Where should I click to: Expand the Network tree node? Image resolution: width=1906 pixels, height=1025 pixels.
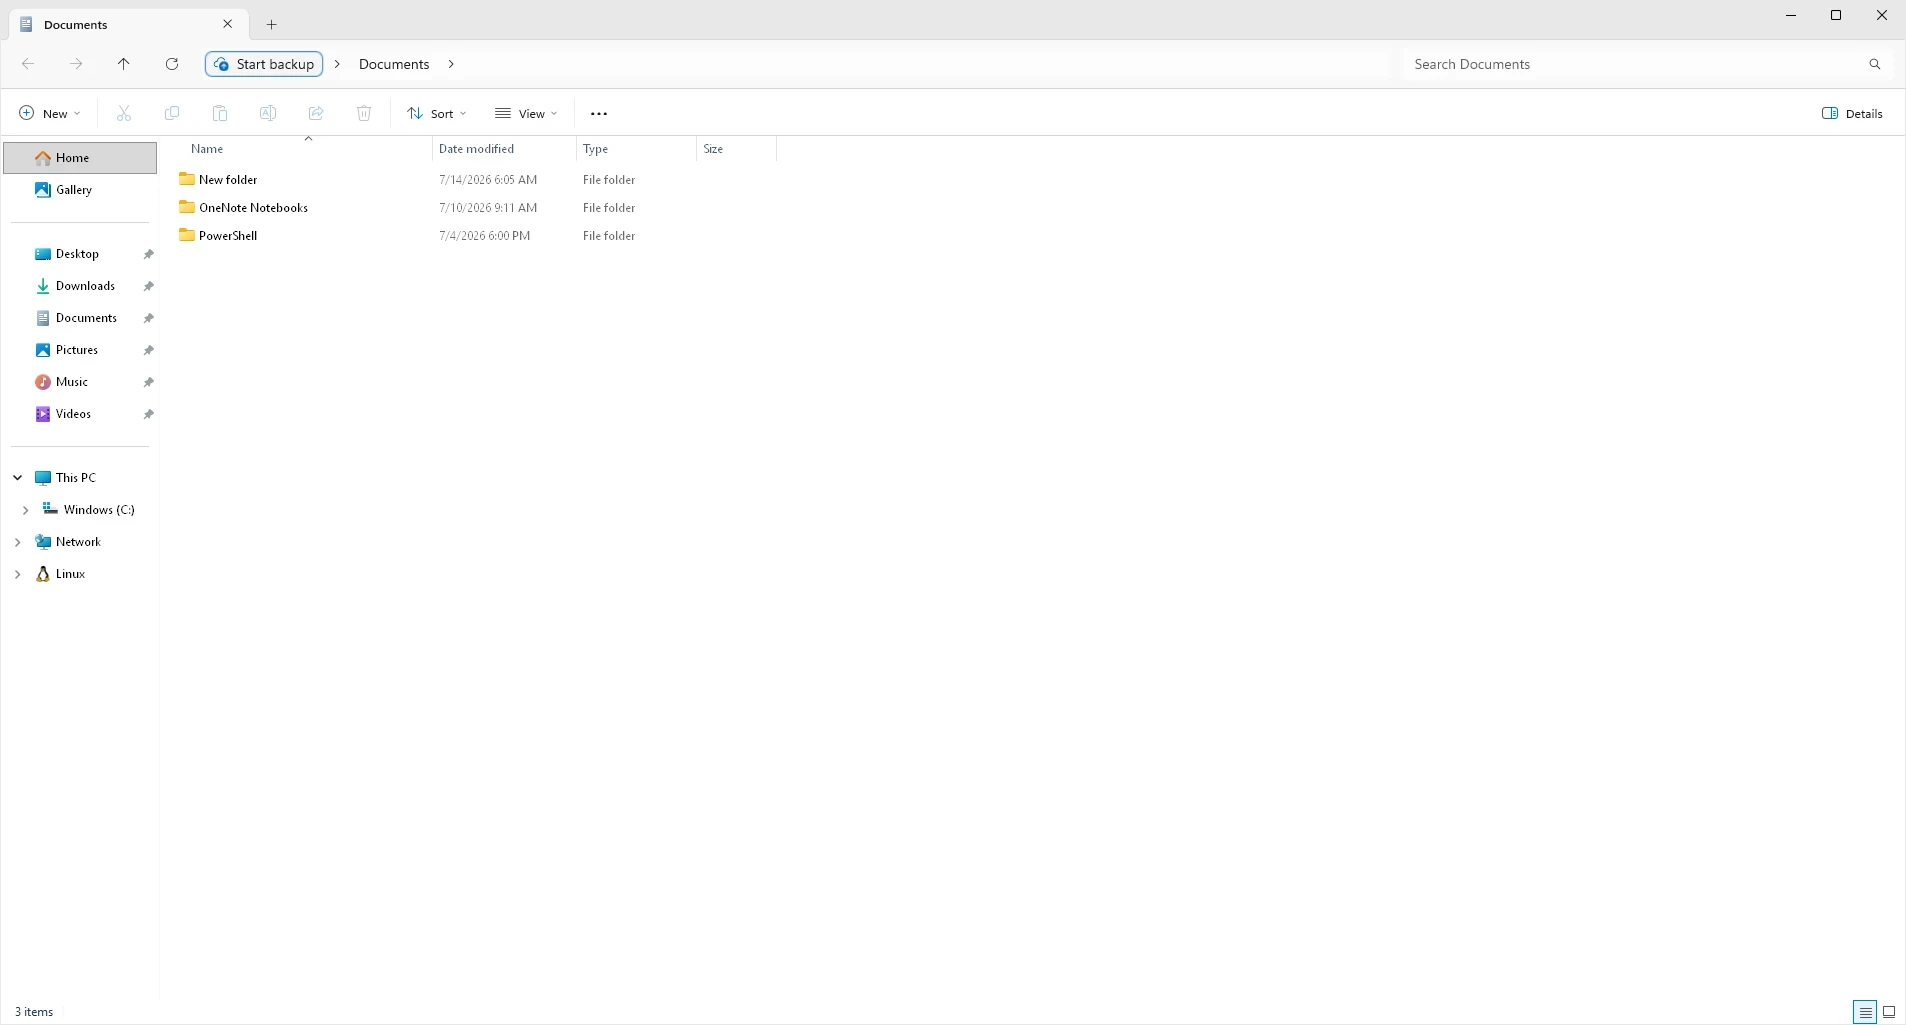click(18, 542)
